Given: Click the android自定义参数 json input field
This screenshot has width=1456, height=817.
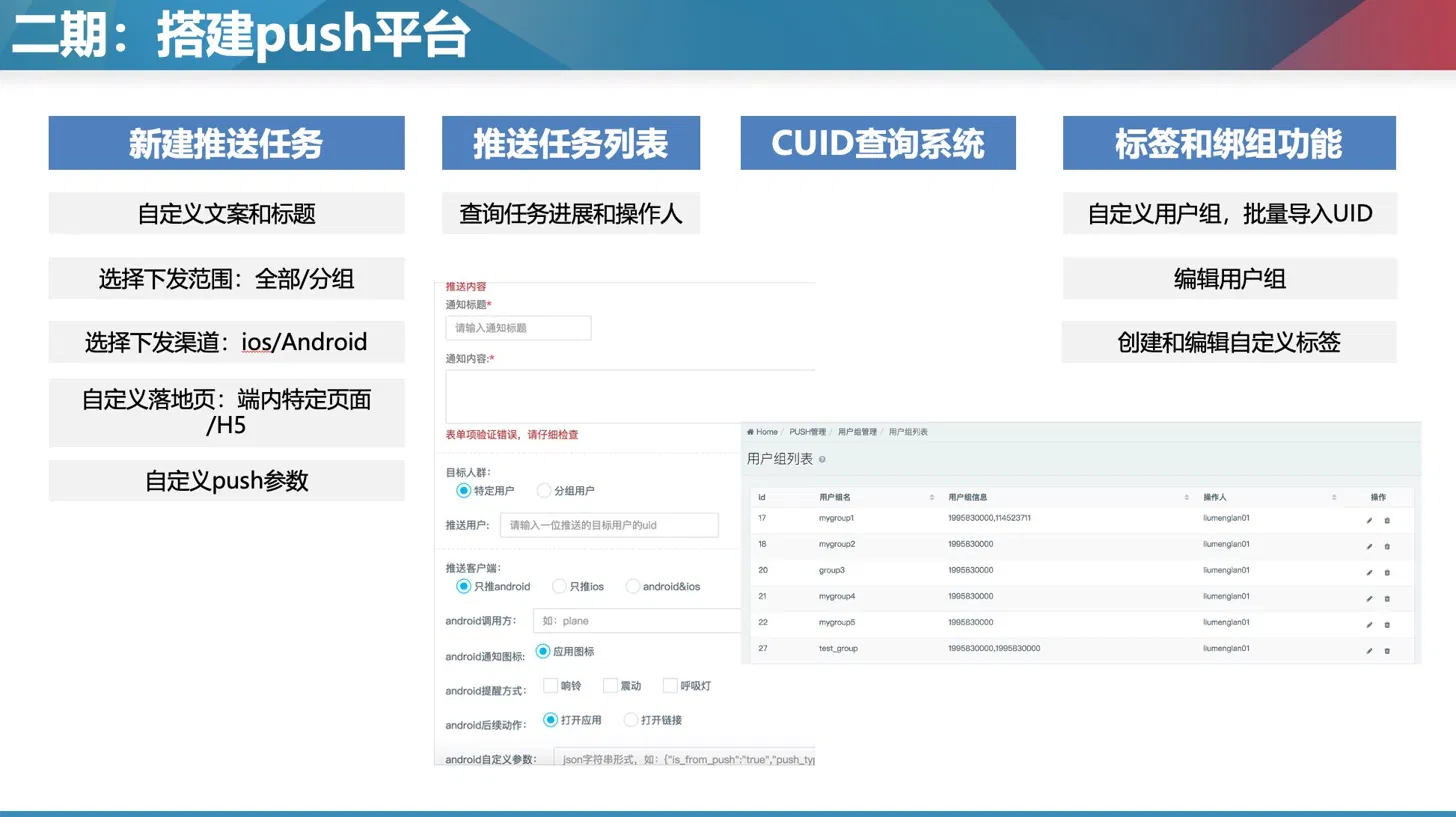Looking at the screenshot, I should tap(685, 759).
